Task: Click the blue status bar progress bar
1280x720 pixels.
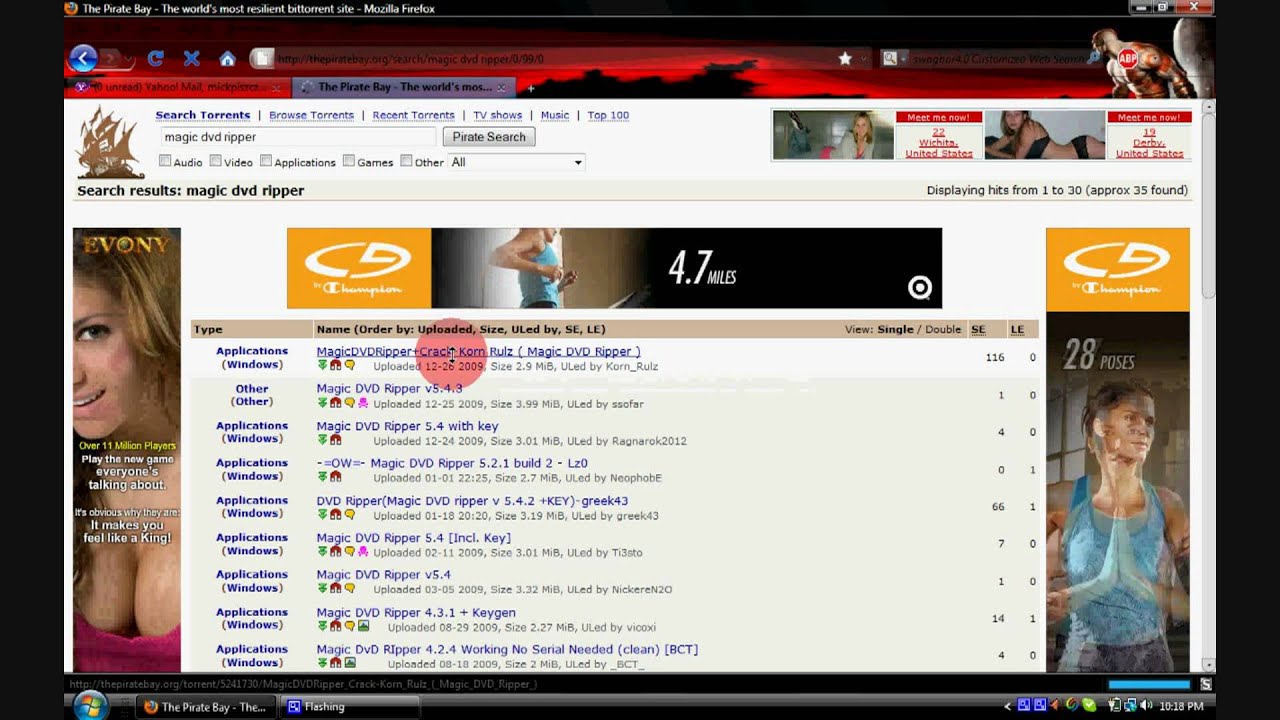Action: coord(1149,684)
